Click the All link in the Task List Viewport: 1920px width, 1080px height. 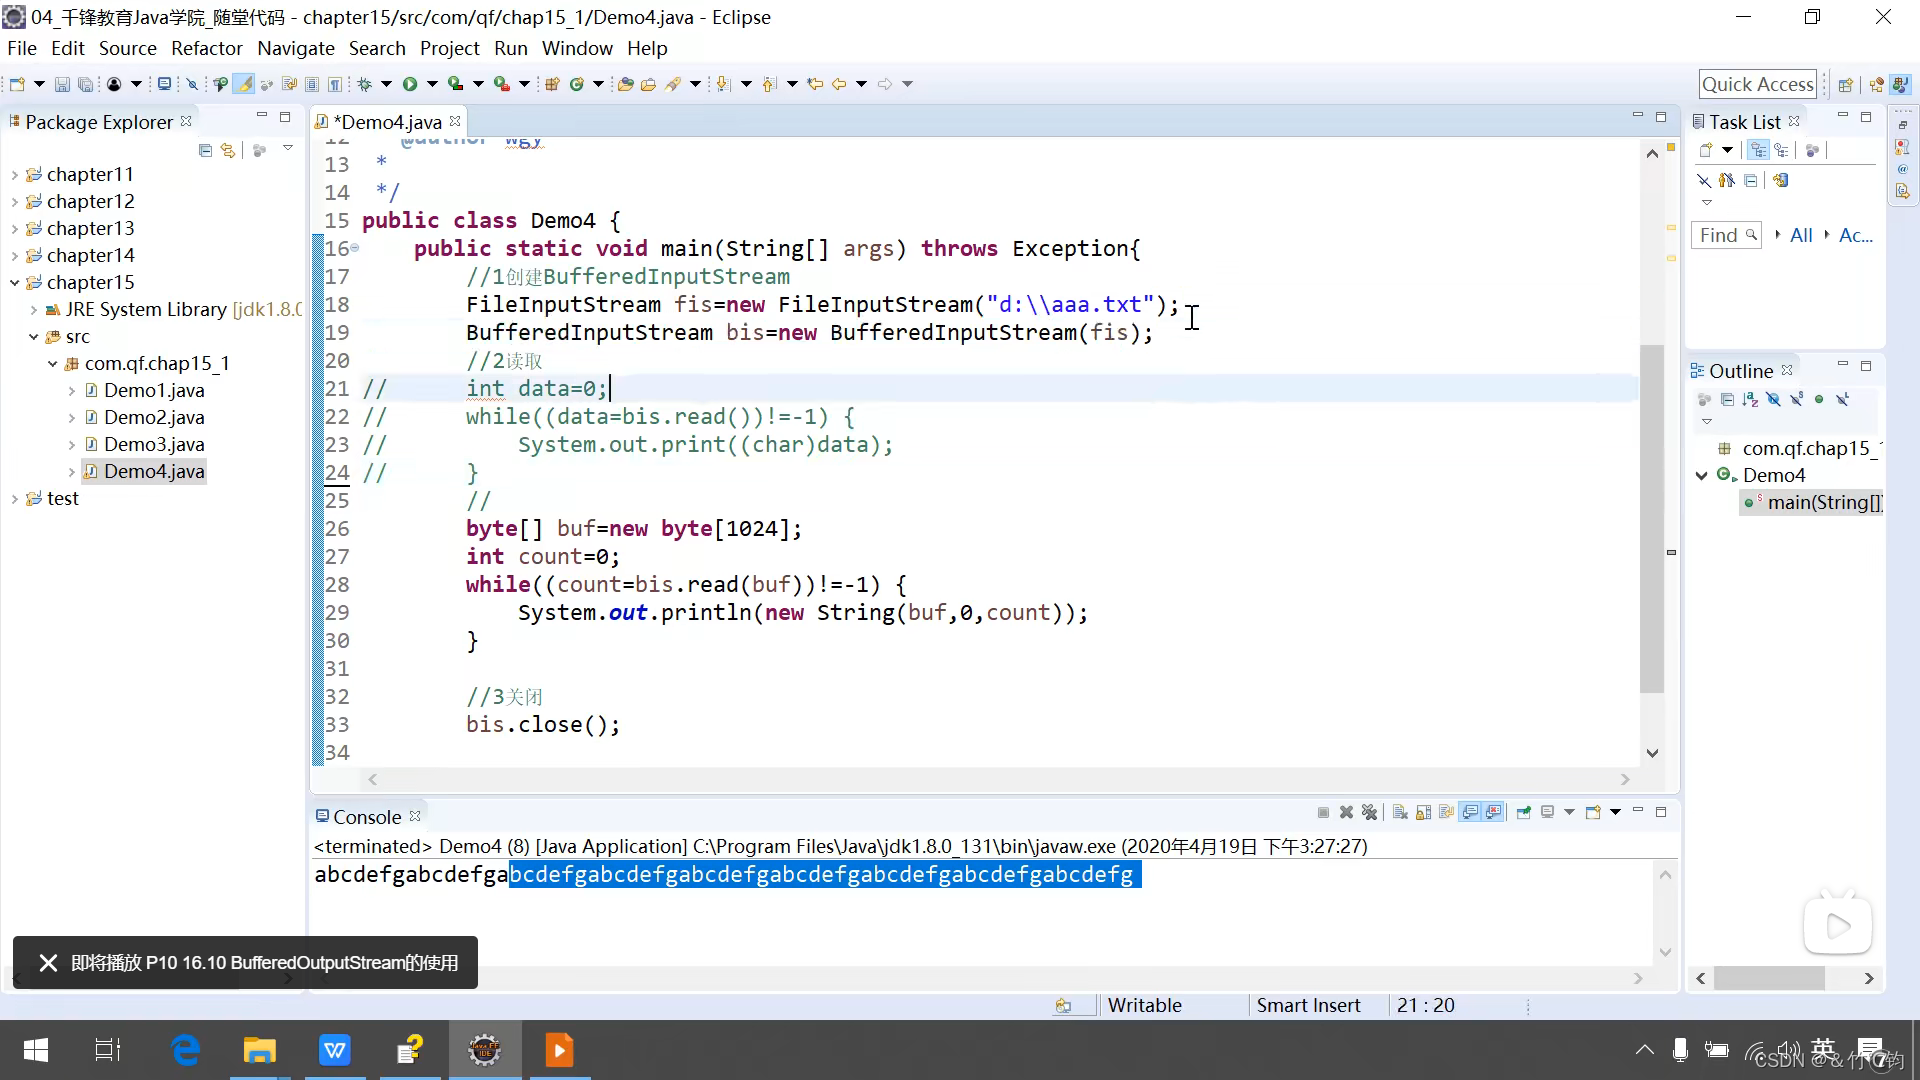(1802, 235)
